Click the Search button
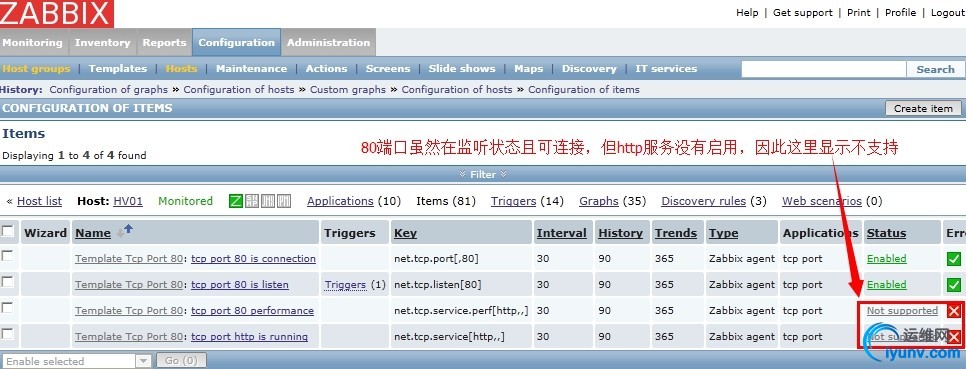Screen dimensions: 966x369 point(935,70)
